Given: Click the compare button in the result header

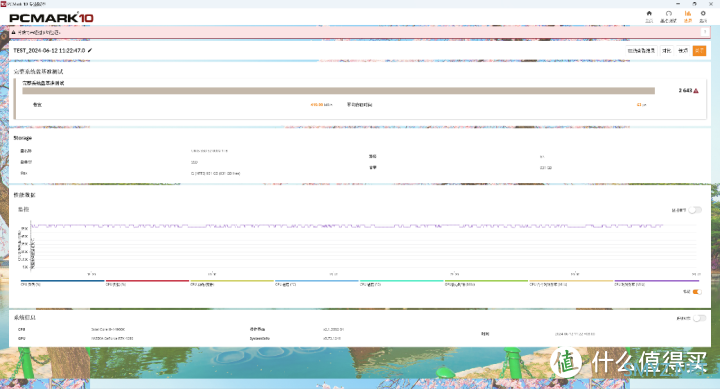Looking at the screenshot, I should coord(667,51).
